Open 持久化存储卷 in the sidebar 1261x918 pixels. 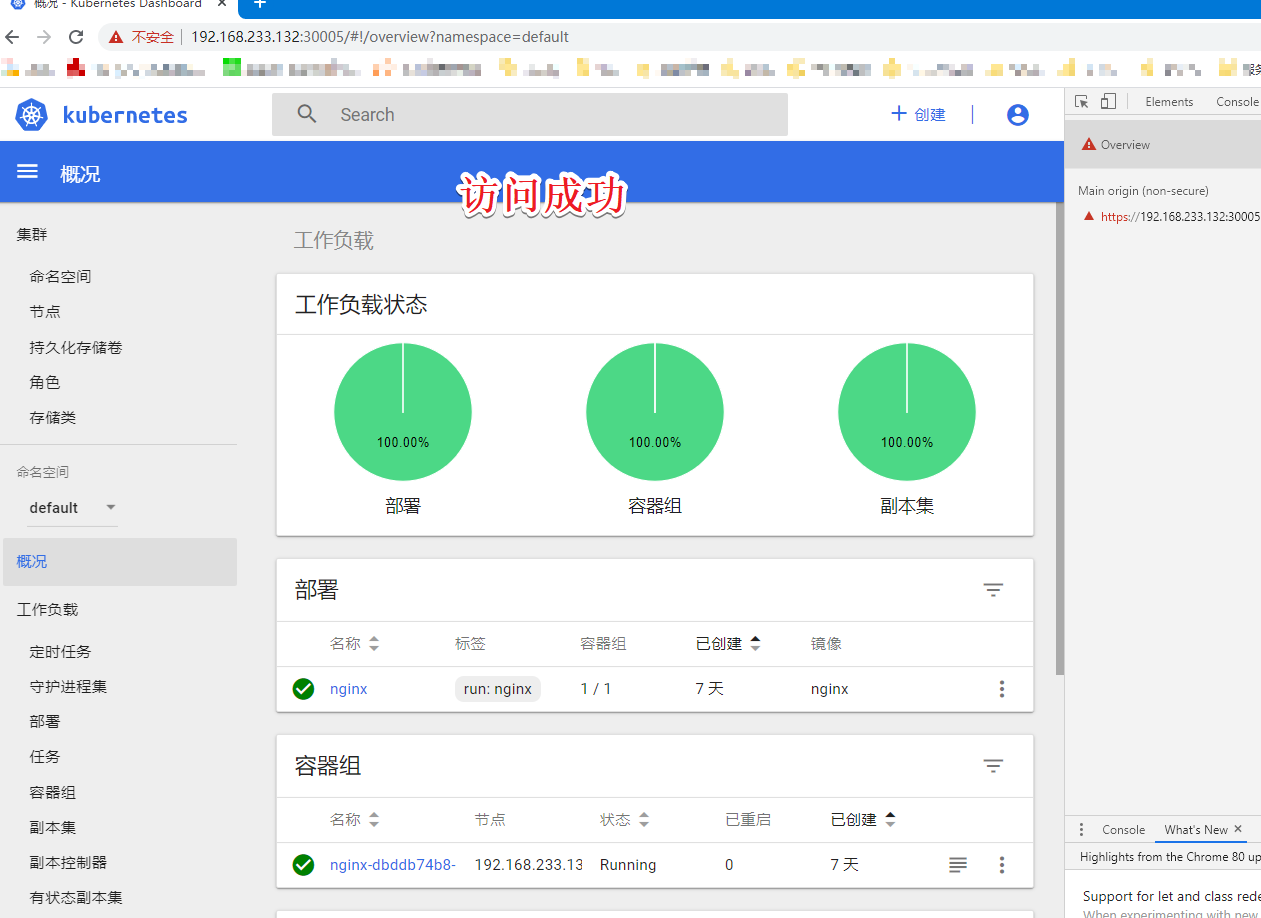pos(76,348)
